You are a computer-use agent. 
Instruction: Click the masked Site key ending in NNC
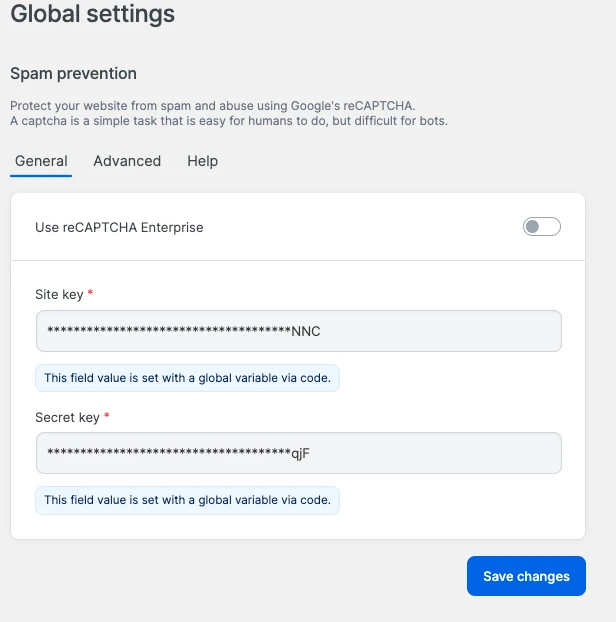[x=184, y=331]
